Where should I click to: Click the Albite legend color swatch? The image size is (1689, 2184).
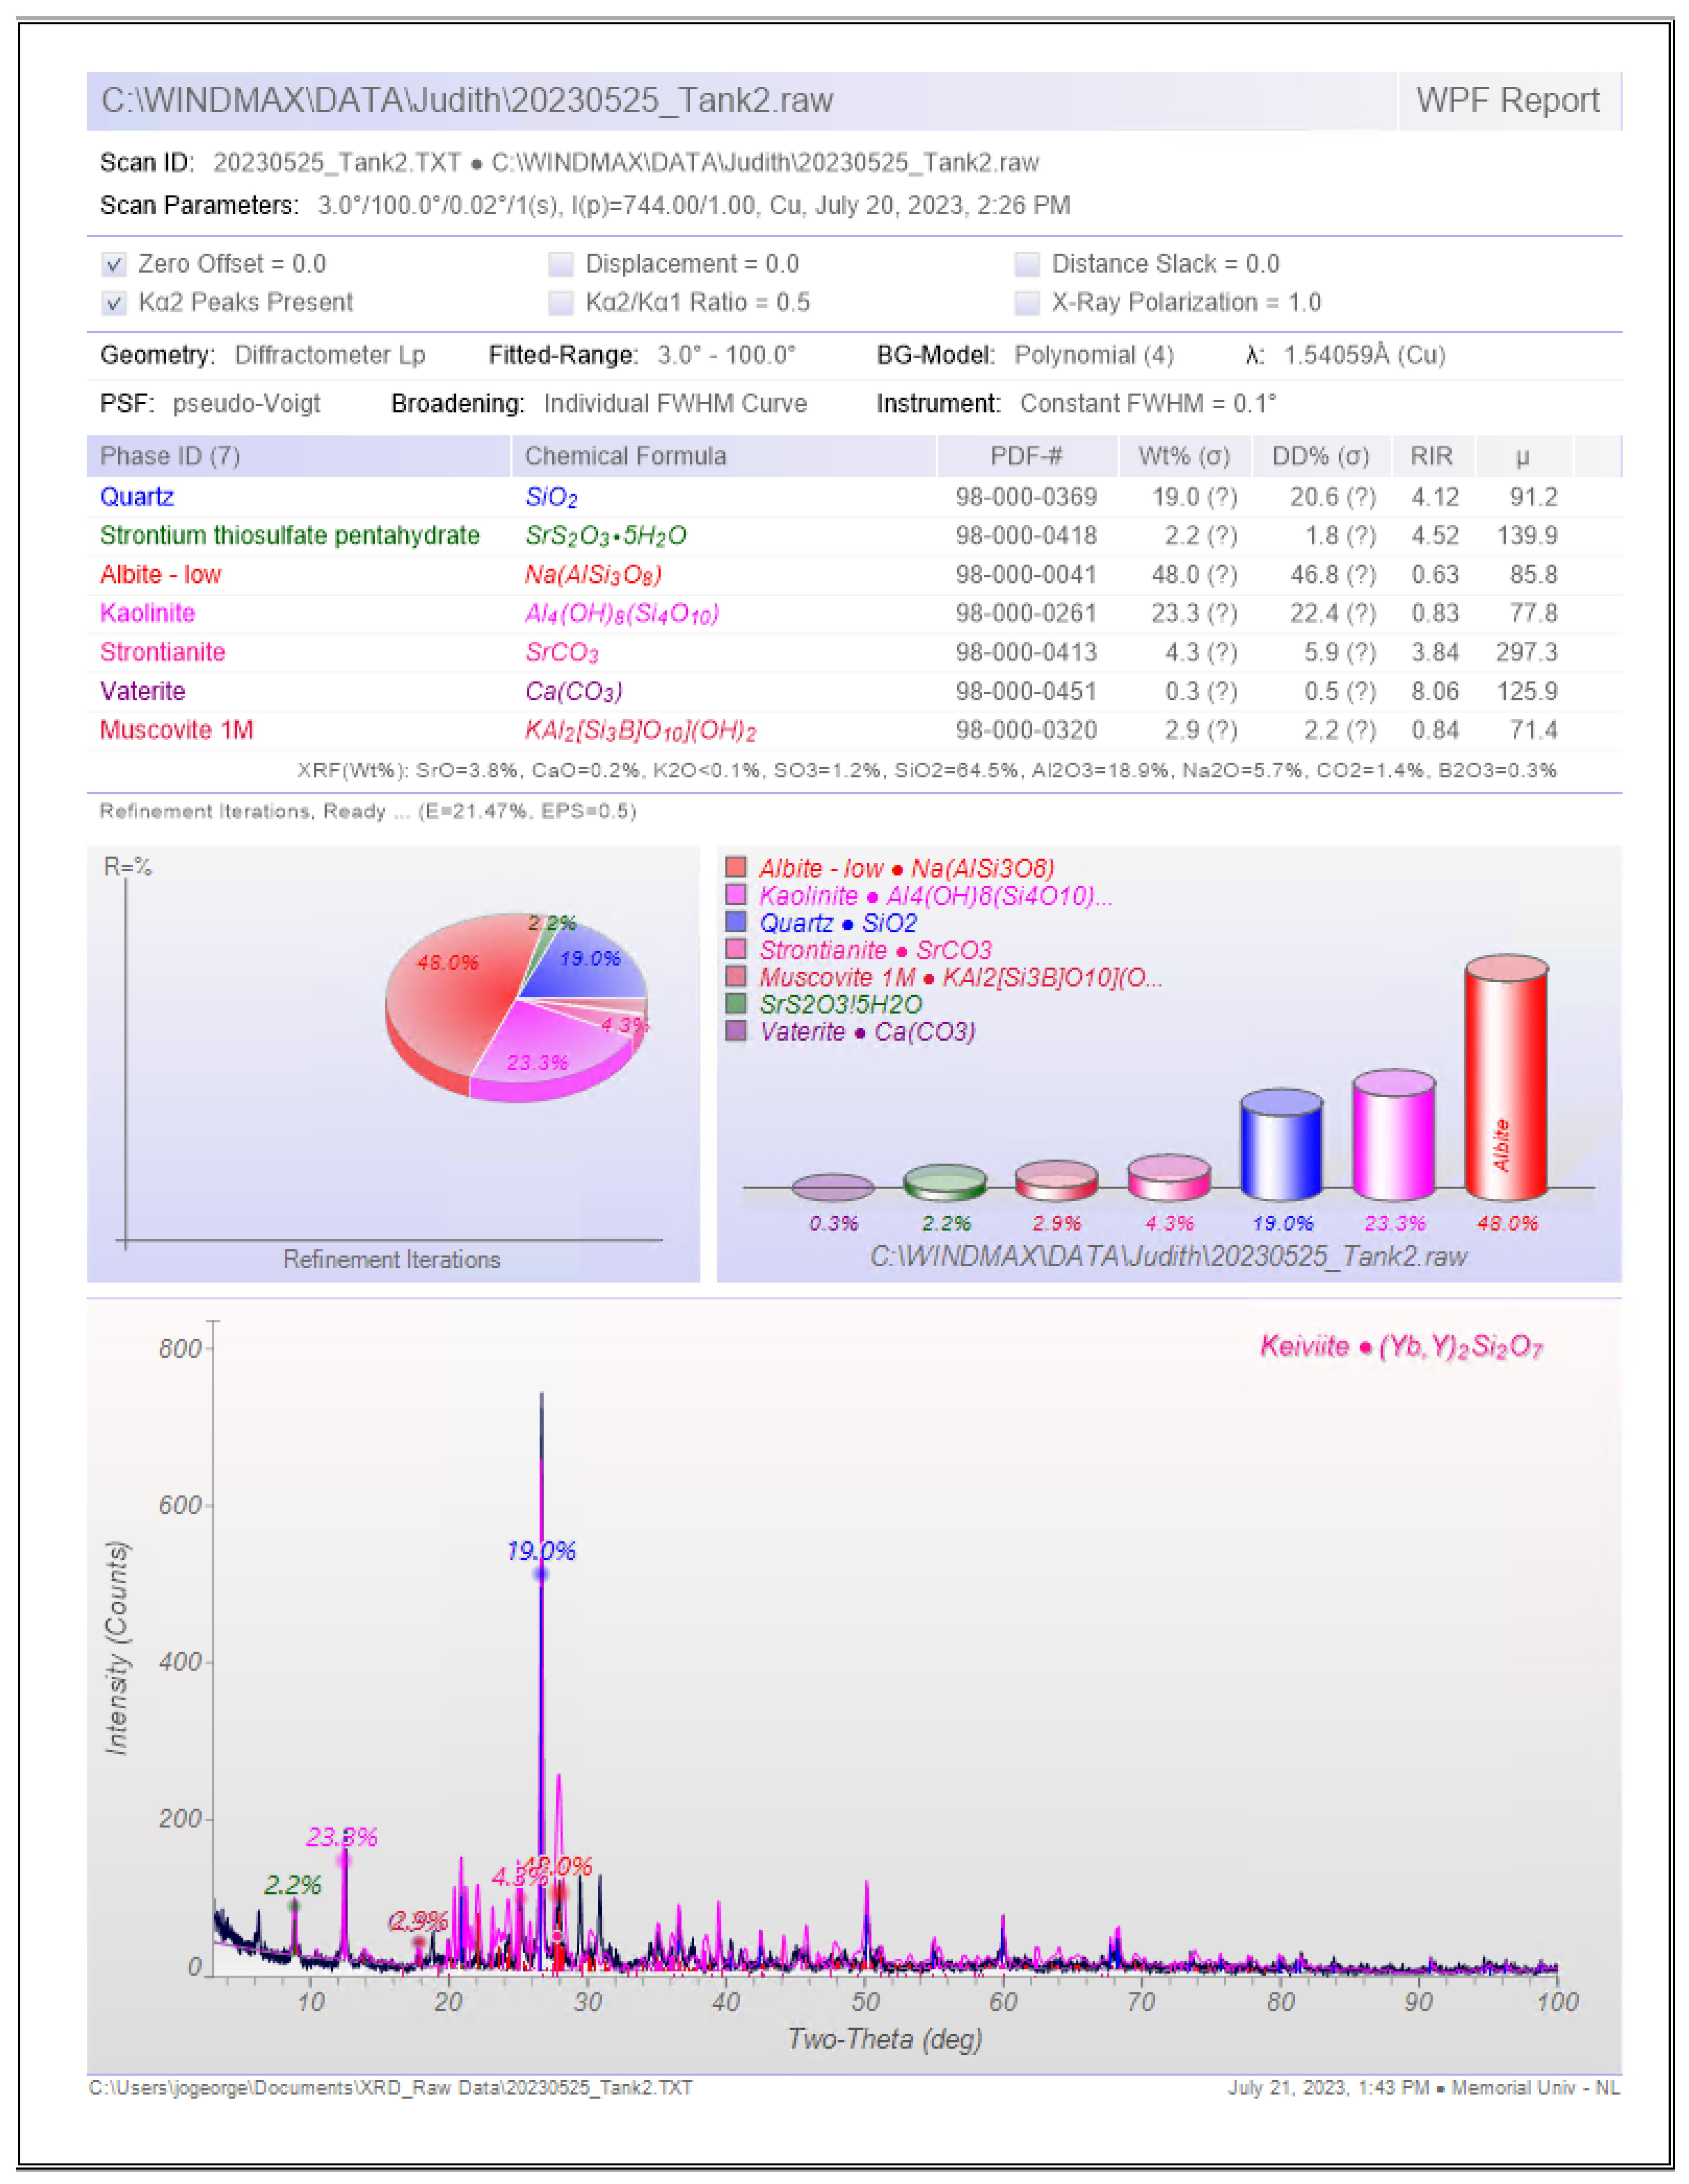click(x=736, y=867)
